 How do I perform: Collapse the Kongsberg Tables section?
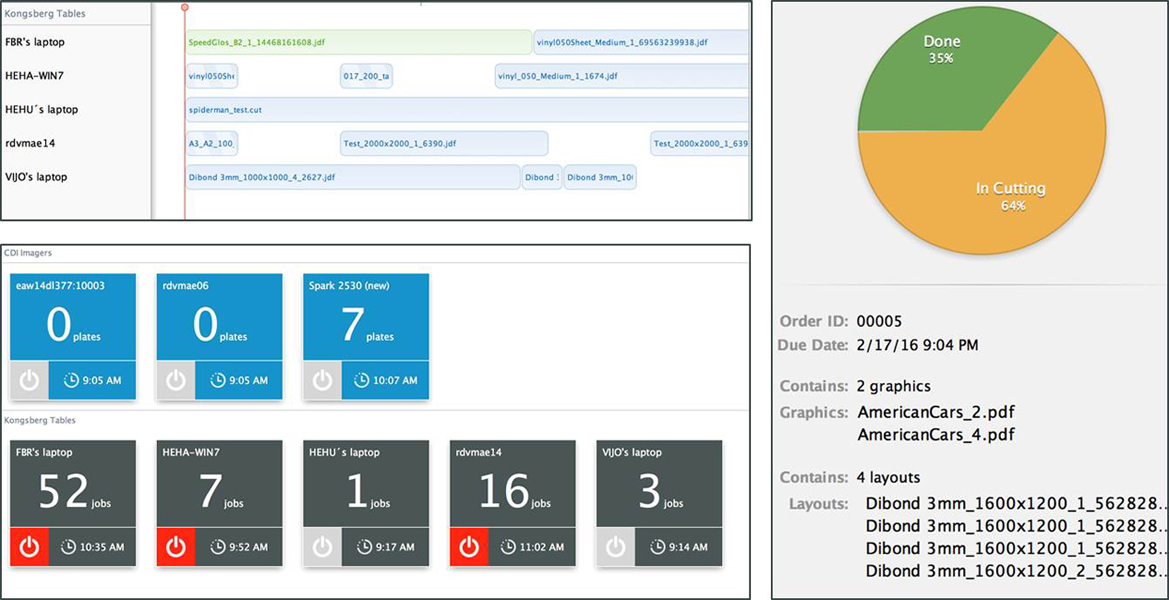point(38,420)
